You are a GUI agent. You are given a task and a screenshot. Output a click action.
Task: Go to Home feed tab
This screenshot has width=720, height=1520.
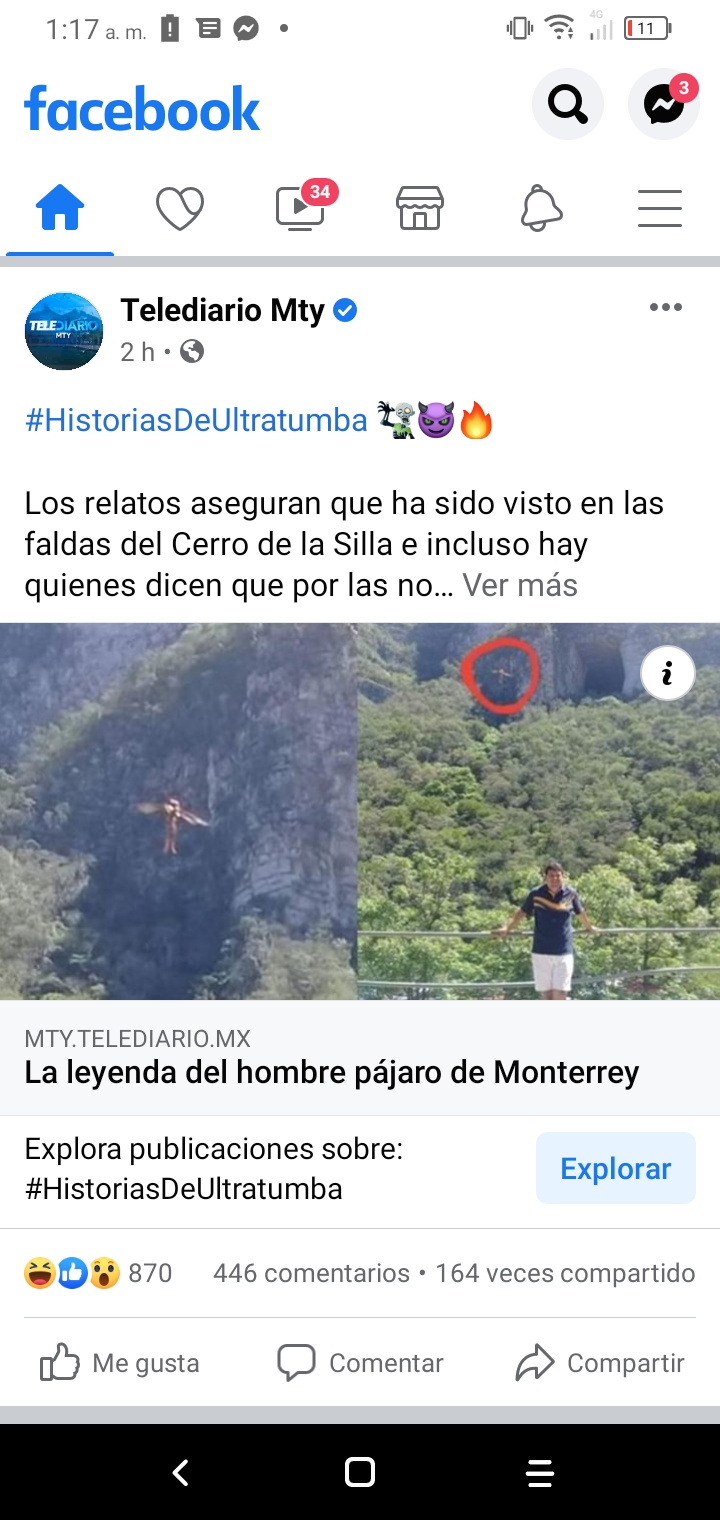tap(60, 209)
